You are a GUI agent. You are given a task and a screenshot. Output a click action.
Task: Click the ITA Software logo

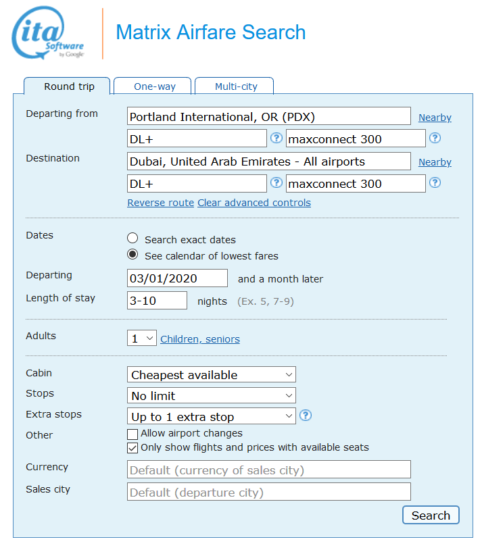(48, 33)
